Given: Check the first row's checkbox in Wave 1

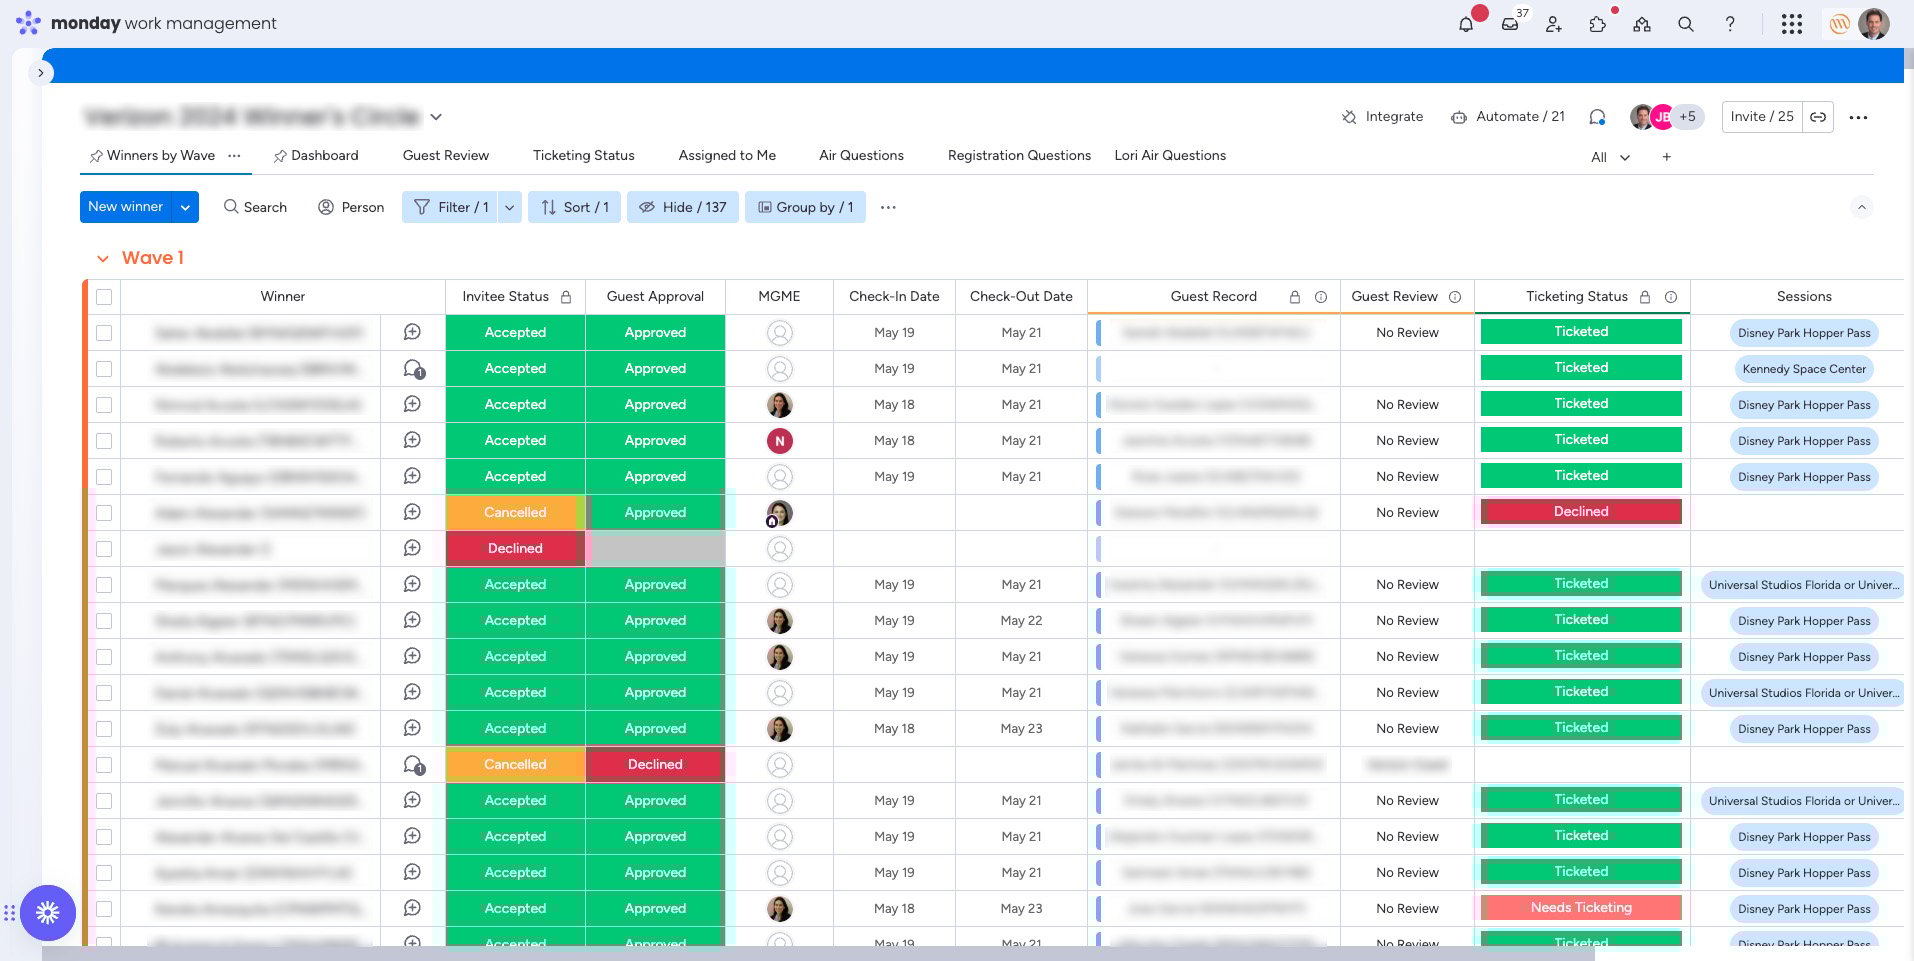Looking at the screenshot, I should pyautogui.click(x=104, y=333).
